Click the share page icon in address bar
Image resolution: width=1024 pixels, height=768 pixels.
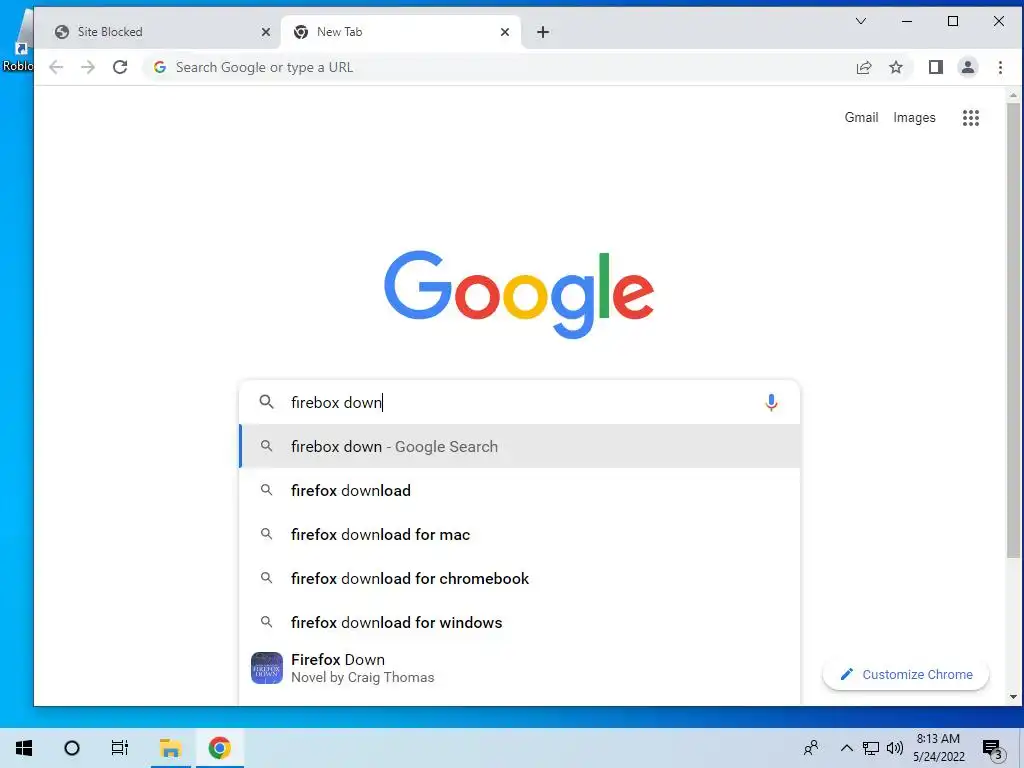point(863,67)
